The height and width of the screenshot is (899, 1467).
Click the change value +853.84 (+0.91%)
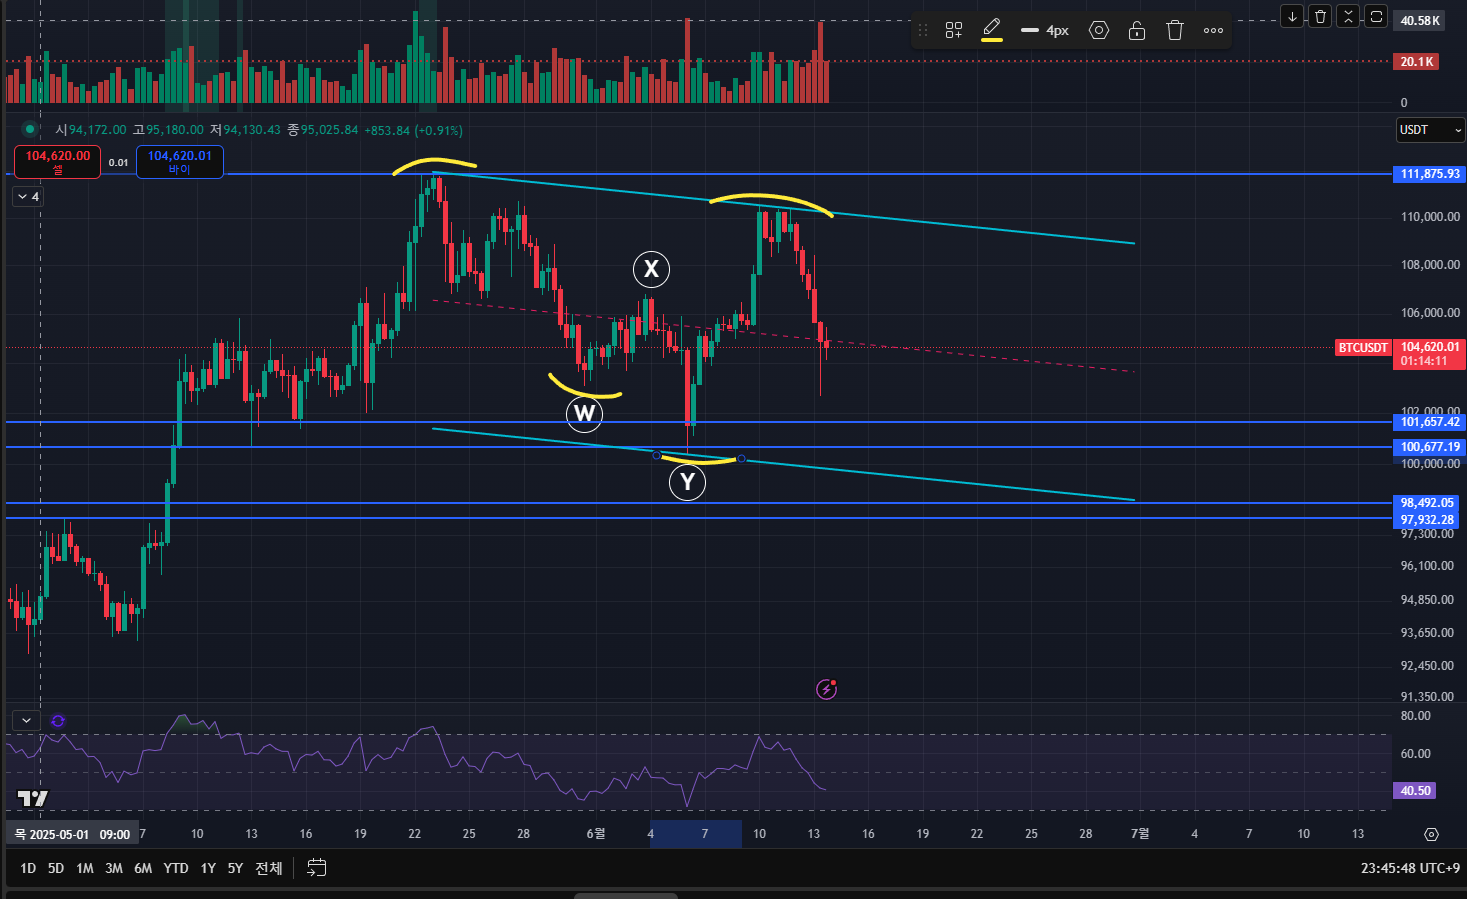point(413,130)
